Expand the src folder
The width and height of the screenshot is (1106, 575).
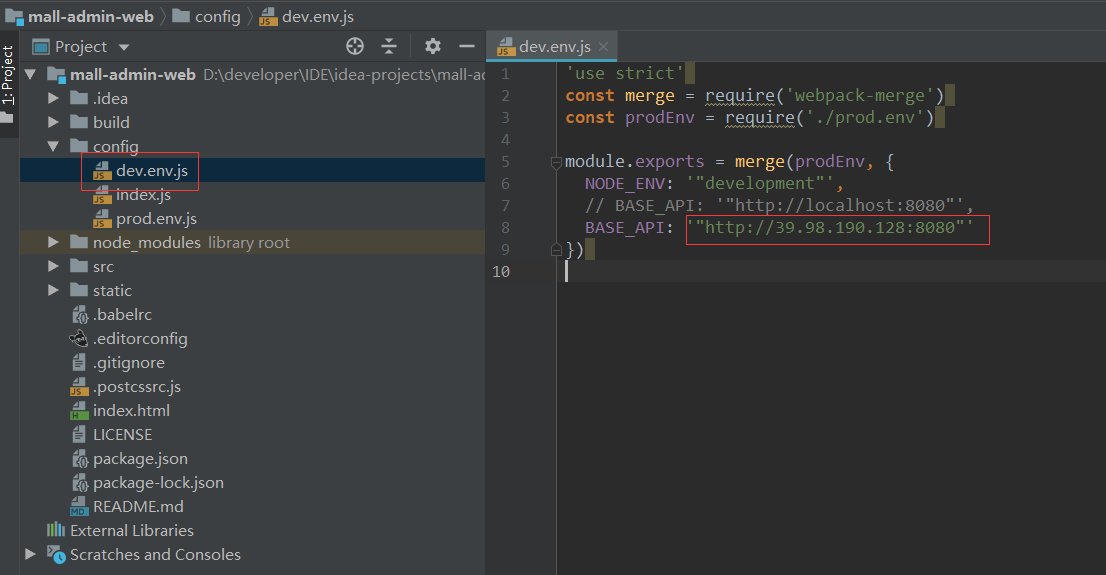tap(54, 267)
